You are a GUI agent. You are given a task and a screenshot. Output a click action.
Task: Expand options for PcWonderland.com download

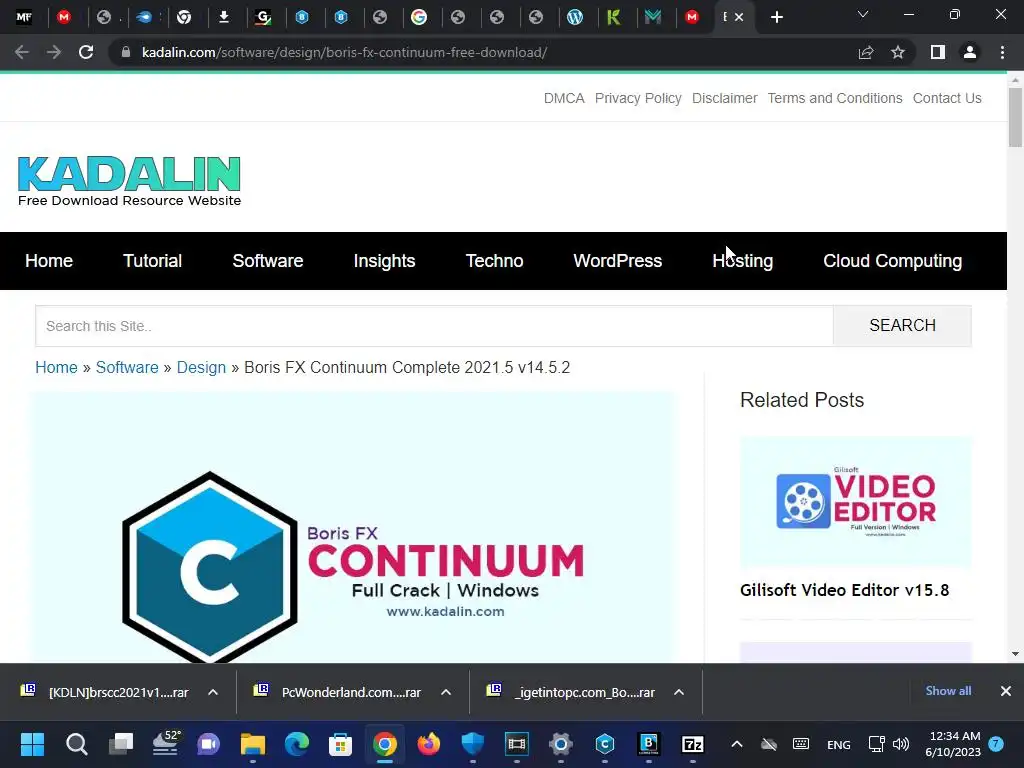pos(446,692)
